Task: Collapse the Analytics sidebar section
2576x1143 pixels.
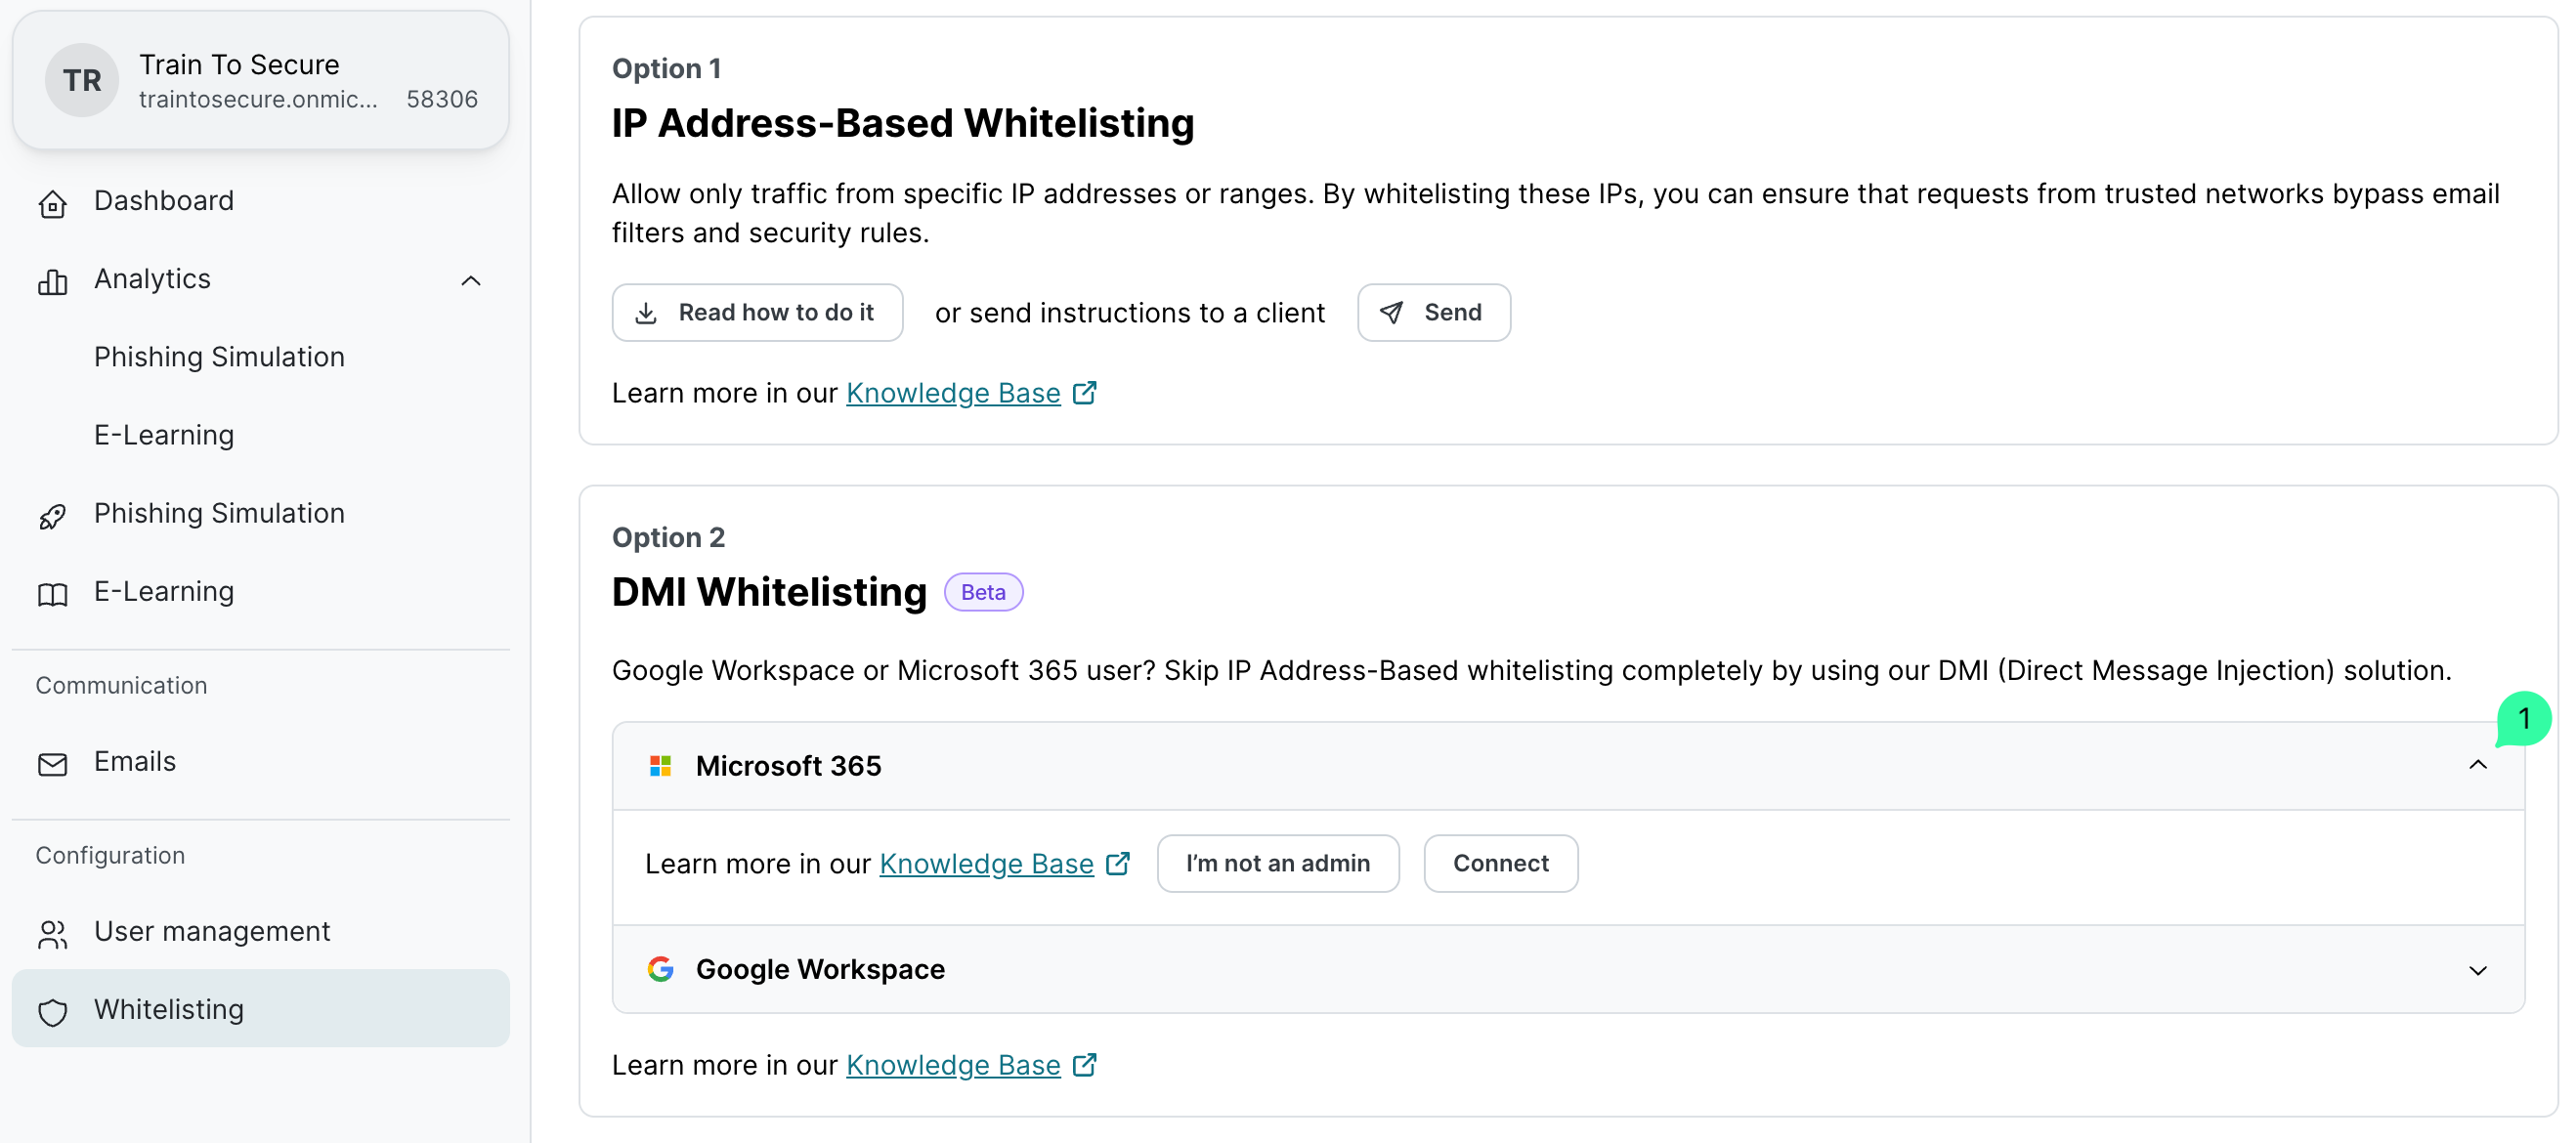Action: (471, 280)
